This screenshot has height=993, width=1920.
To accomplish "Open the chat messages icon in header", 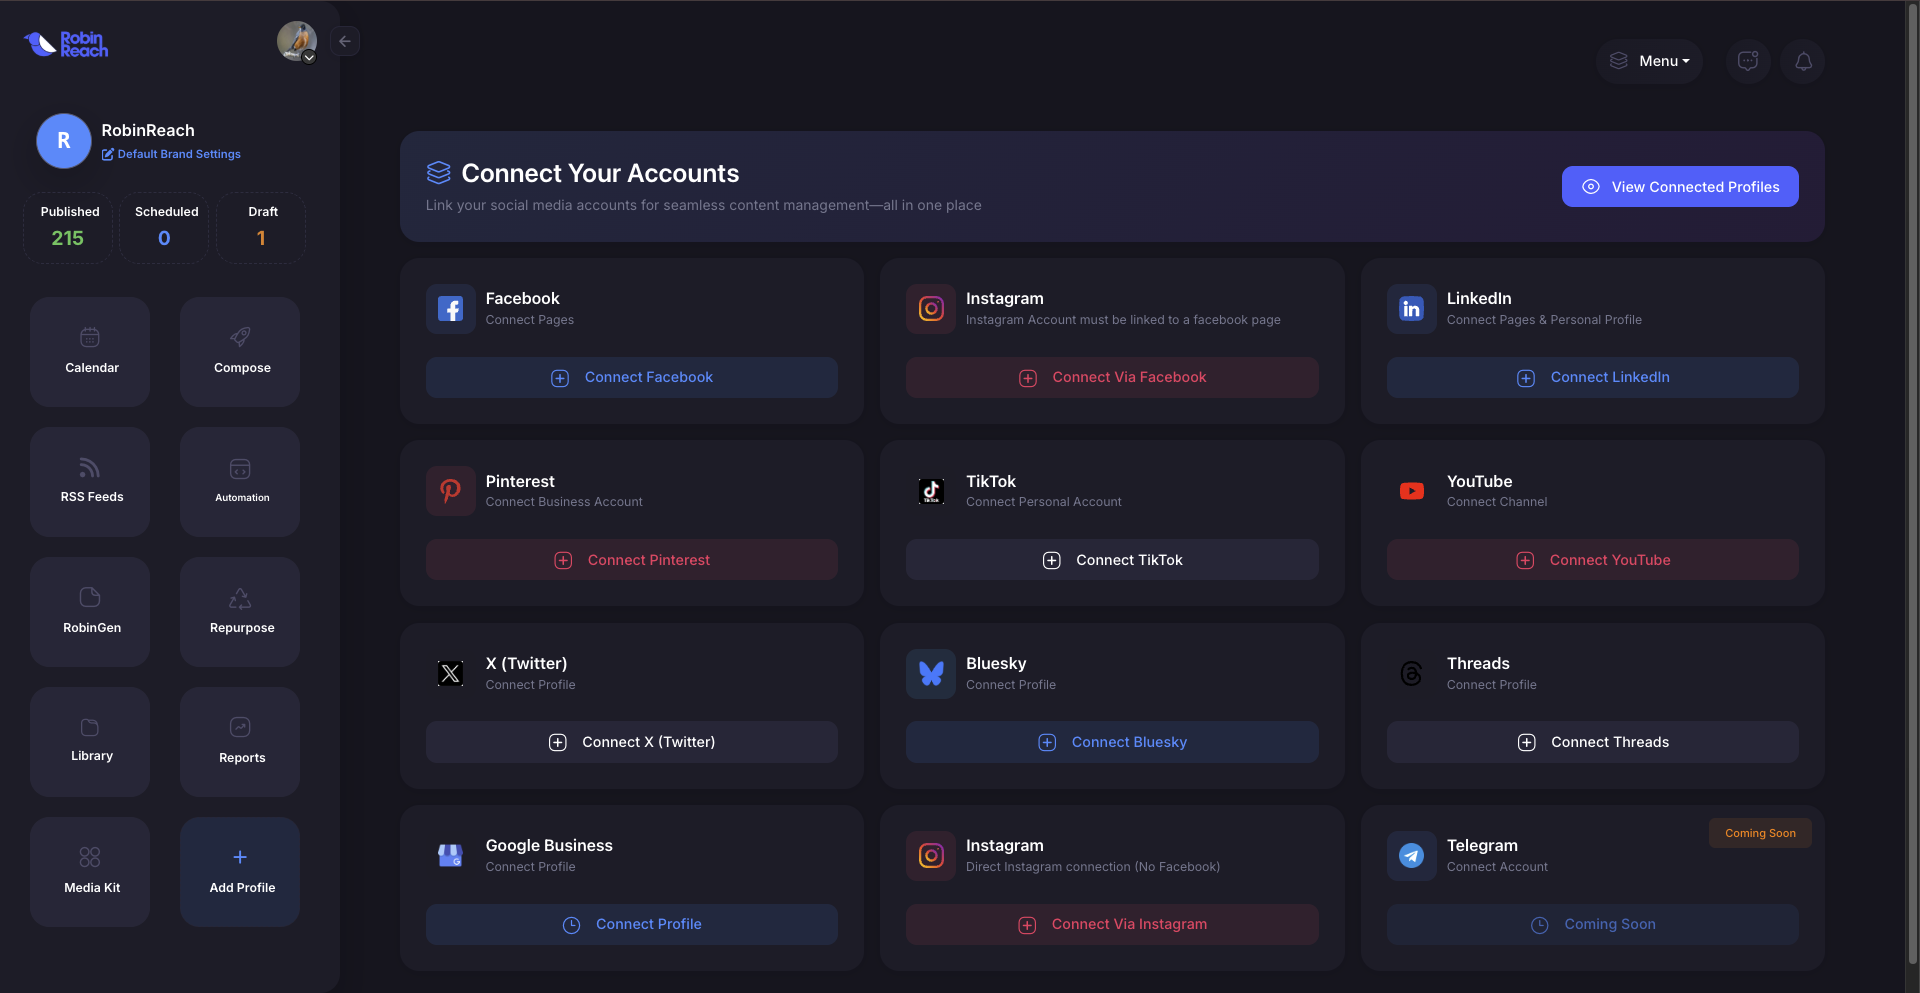I will [x=1748, y=61].
